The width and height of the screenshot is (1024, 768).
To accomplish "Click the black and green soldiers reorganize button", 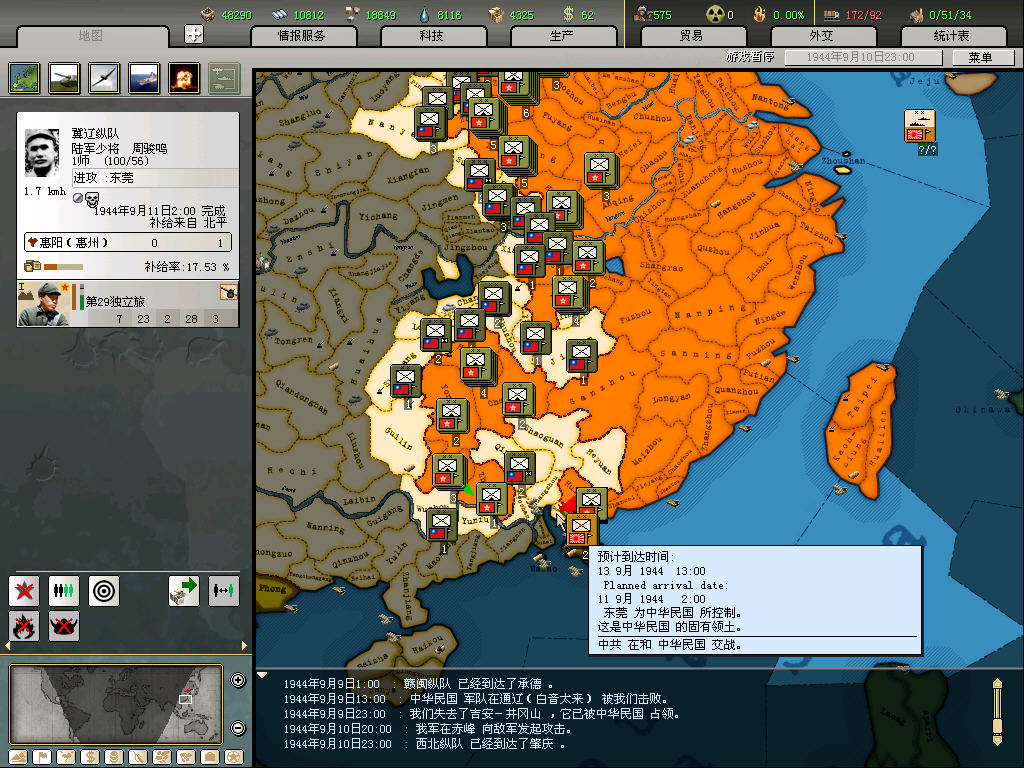I will pyautogui.click(x=64, y=591).
